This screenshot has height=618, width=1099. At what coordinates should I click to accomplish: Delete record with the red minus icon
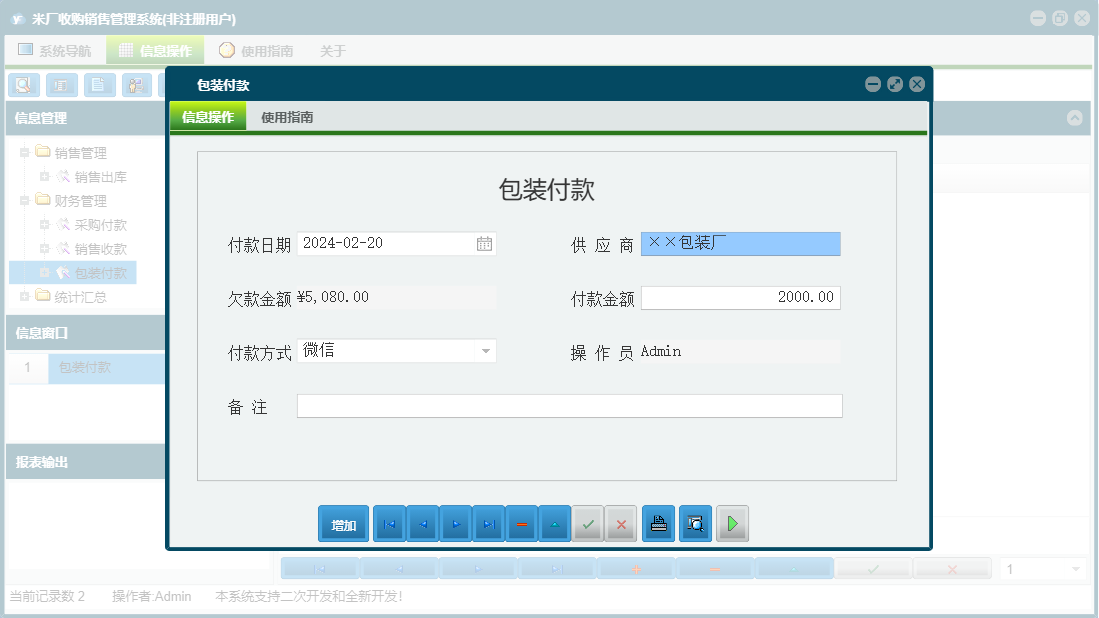coord(521,523)
